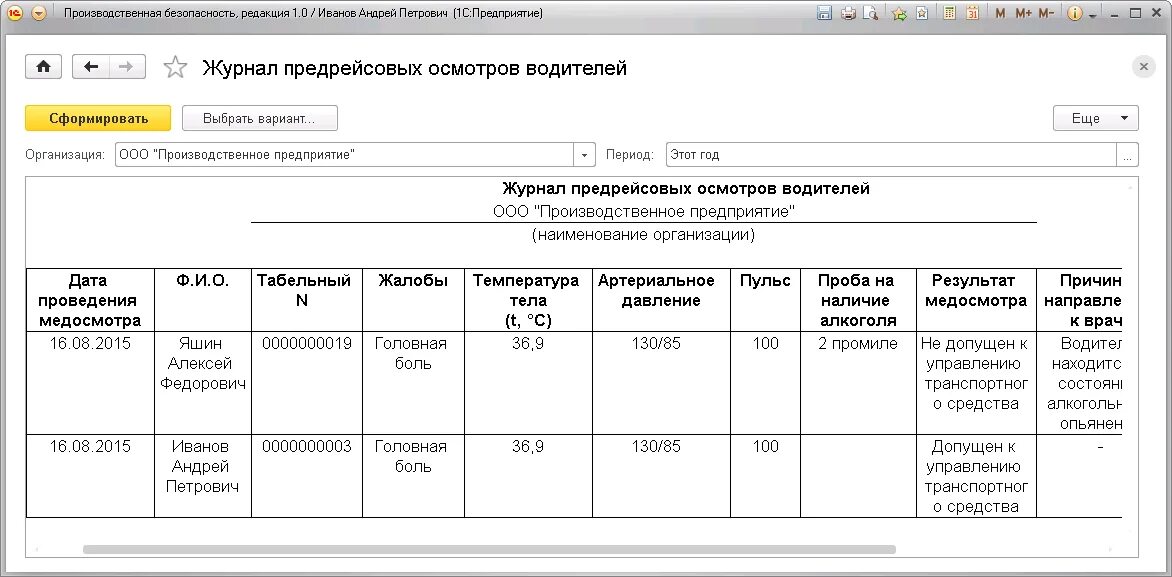Open favorites list star page icon

(922, 13)
